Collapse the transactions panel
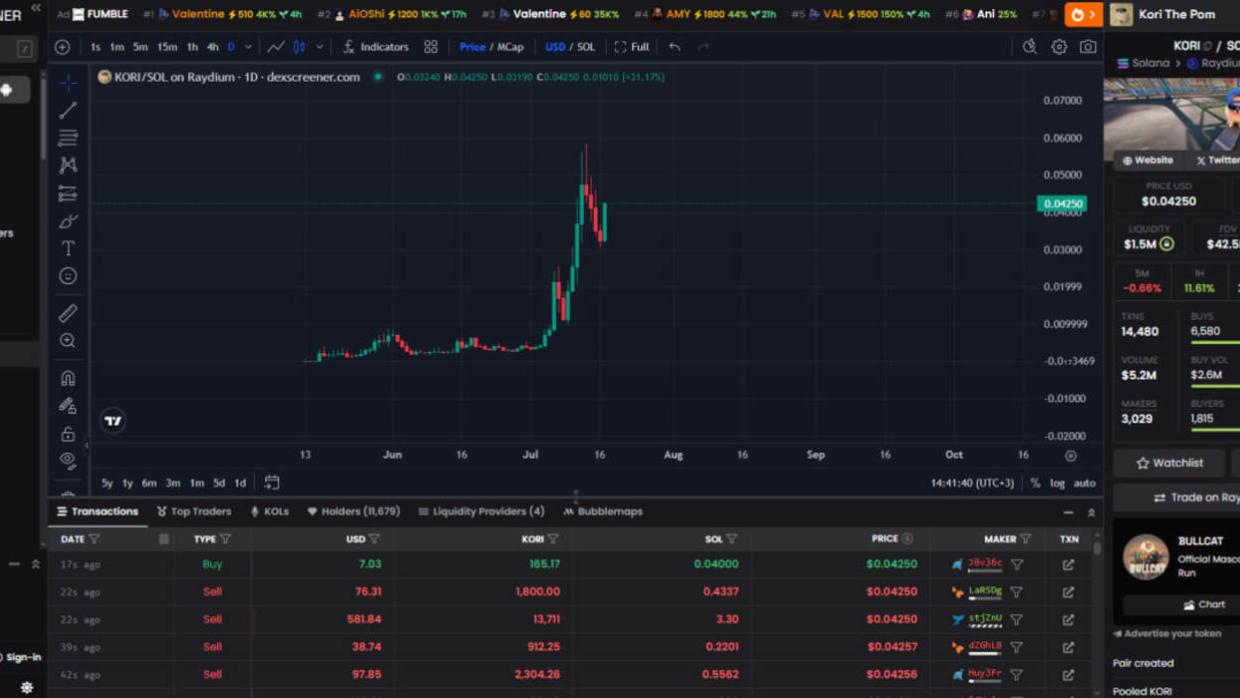Screen dimensions: 1240x698 point(1069,512)
